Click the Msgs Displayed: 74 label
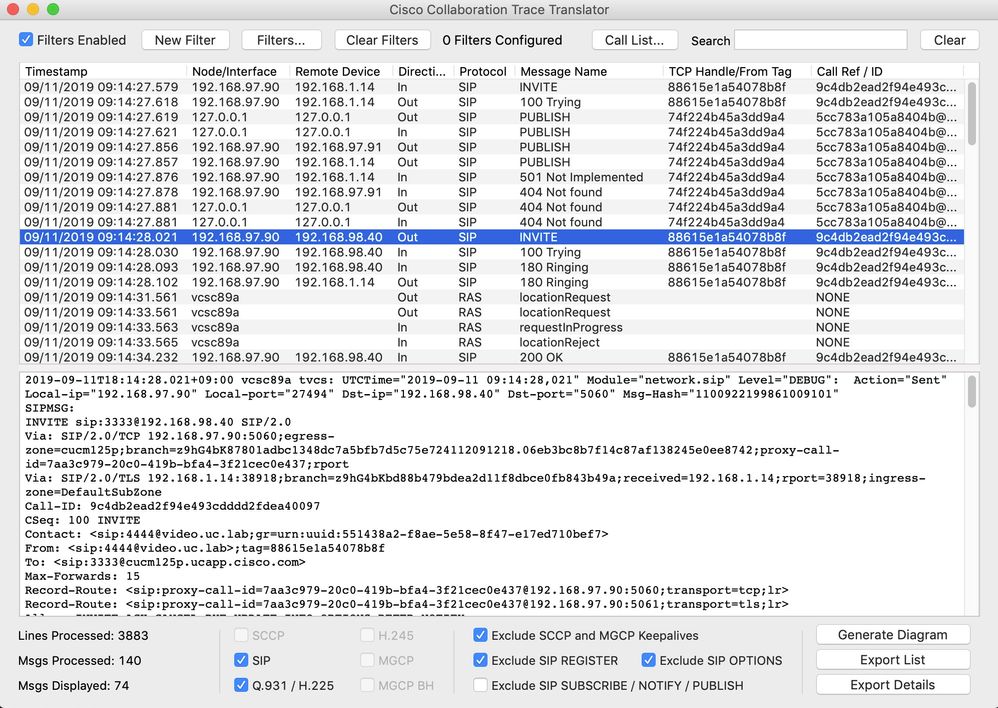 tap(73, 686)
